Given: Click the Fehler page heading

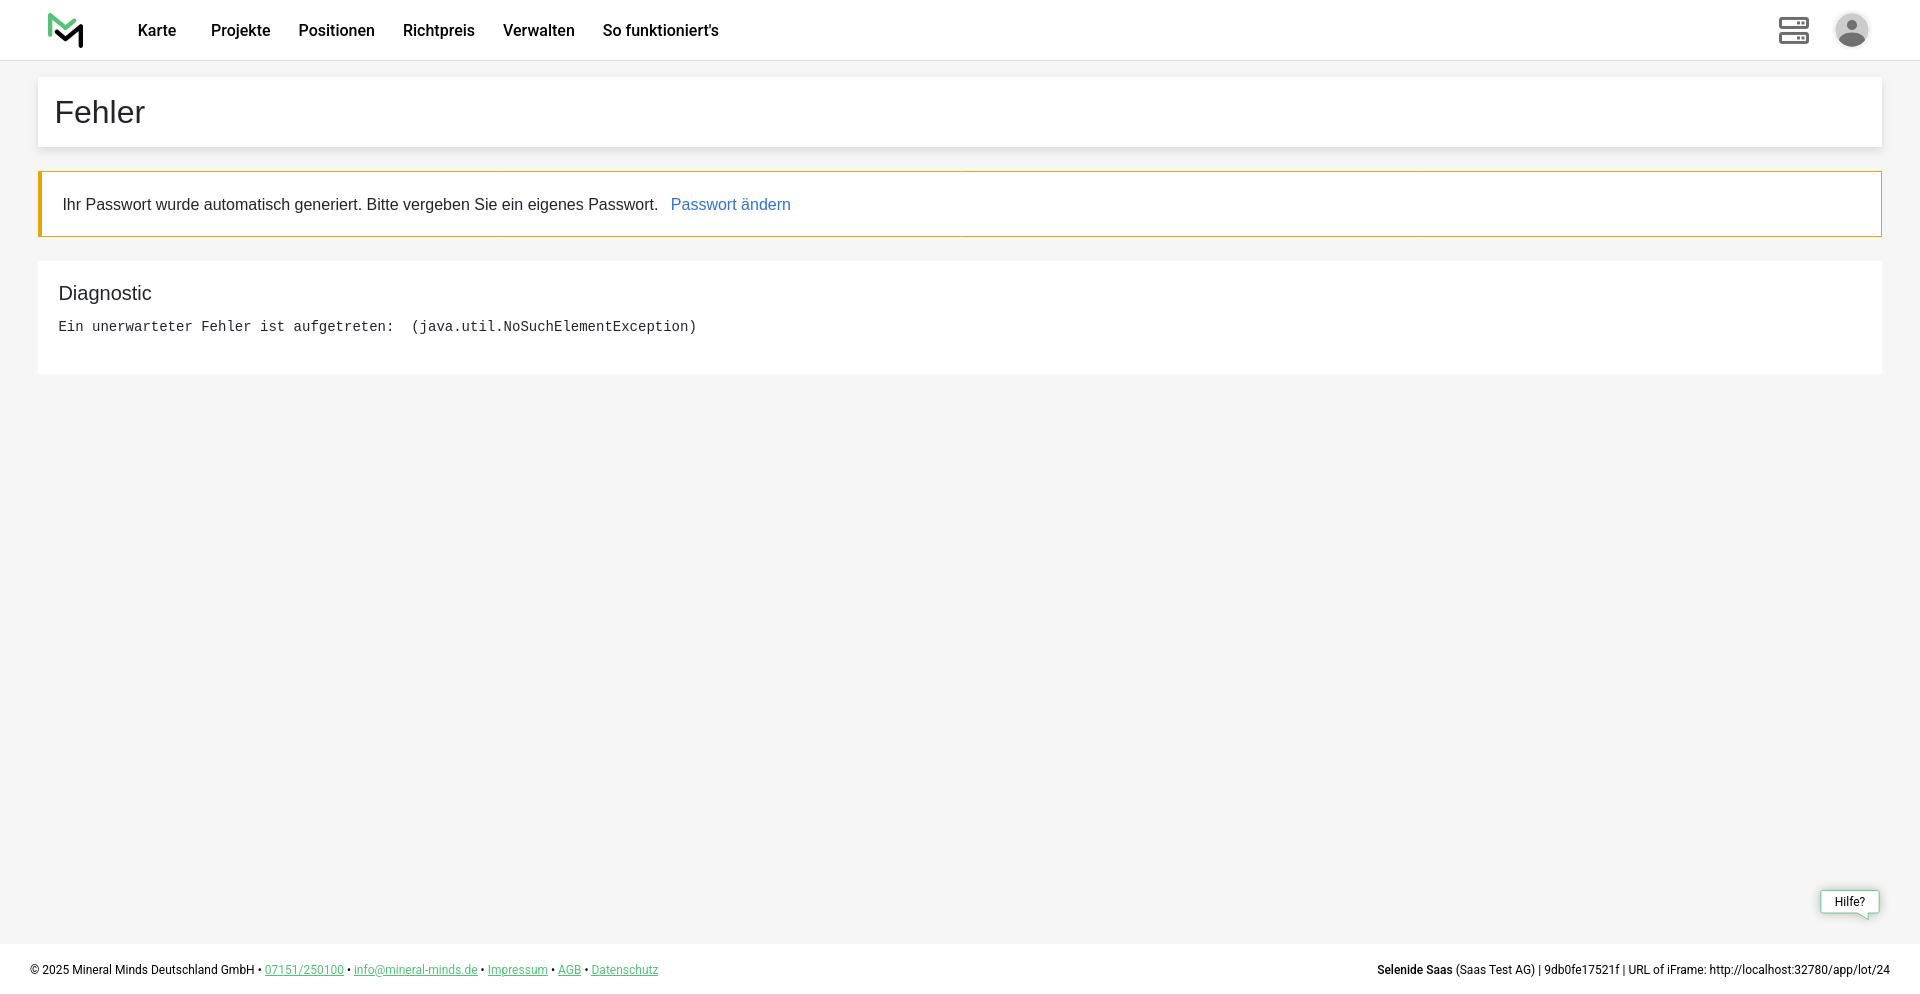Looking at the screenshot, I should tap(100, 113).
